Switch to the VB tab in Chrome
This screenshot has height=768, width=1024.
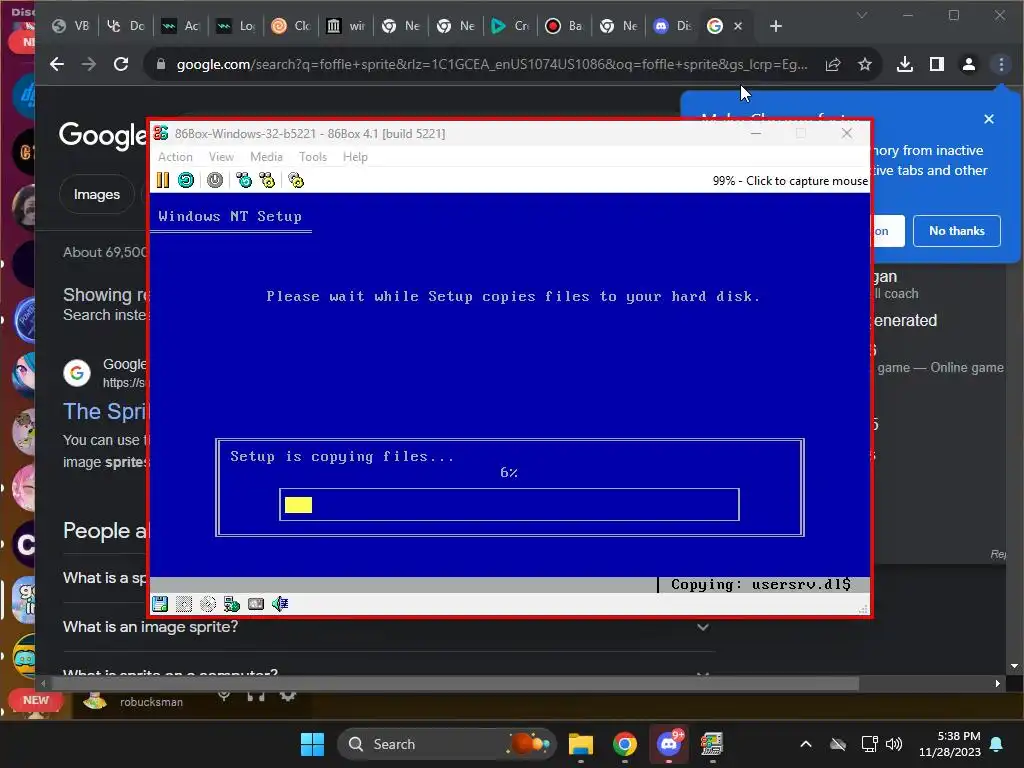click(71, 26)
